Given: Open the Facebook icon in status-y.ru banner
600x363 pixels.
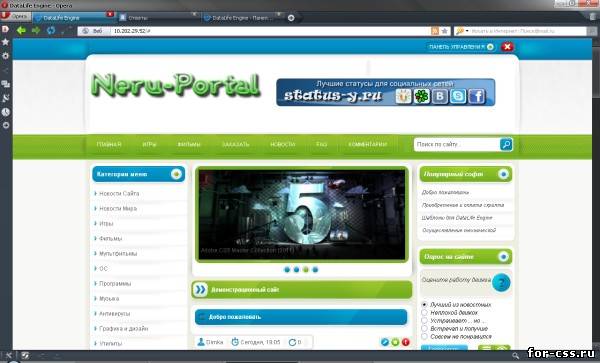Looking at the screenshot, I should 477,96.
